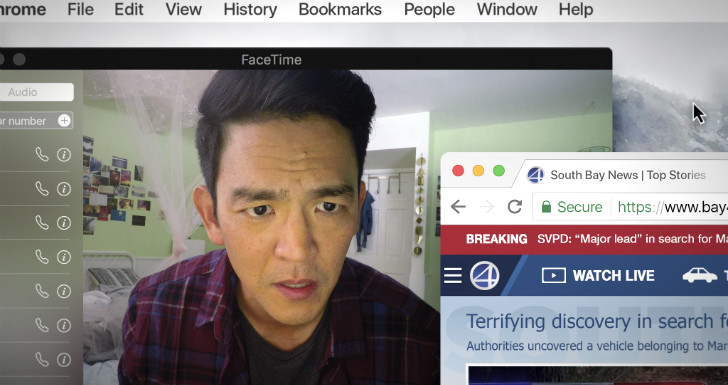Click the channel 4 logo in the blue header

(x=484, y=275)
